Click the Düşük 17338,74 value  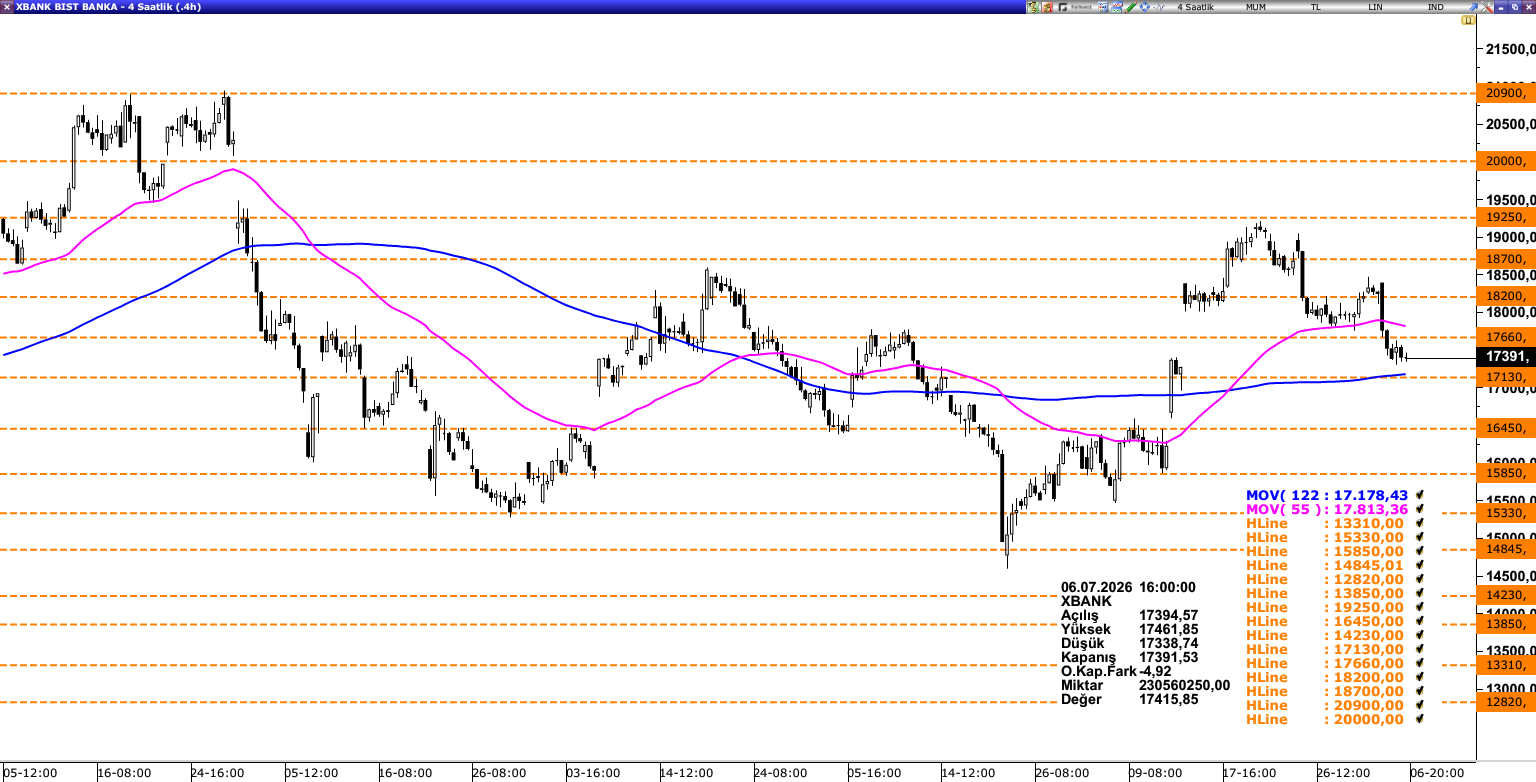pos(1169,643)
